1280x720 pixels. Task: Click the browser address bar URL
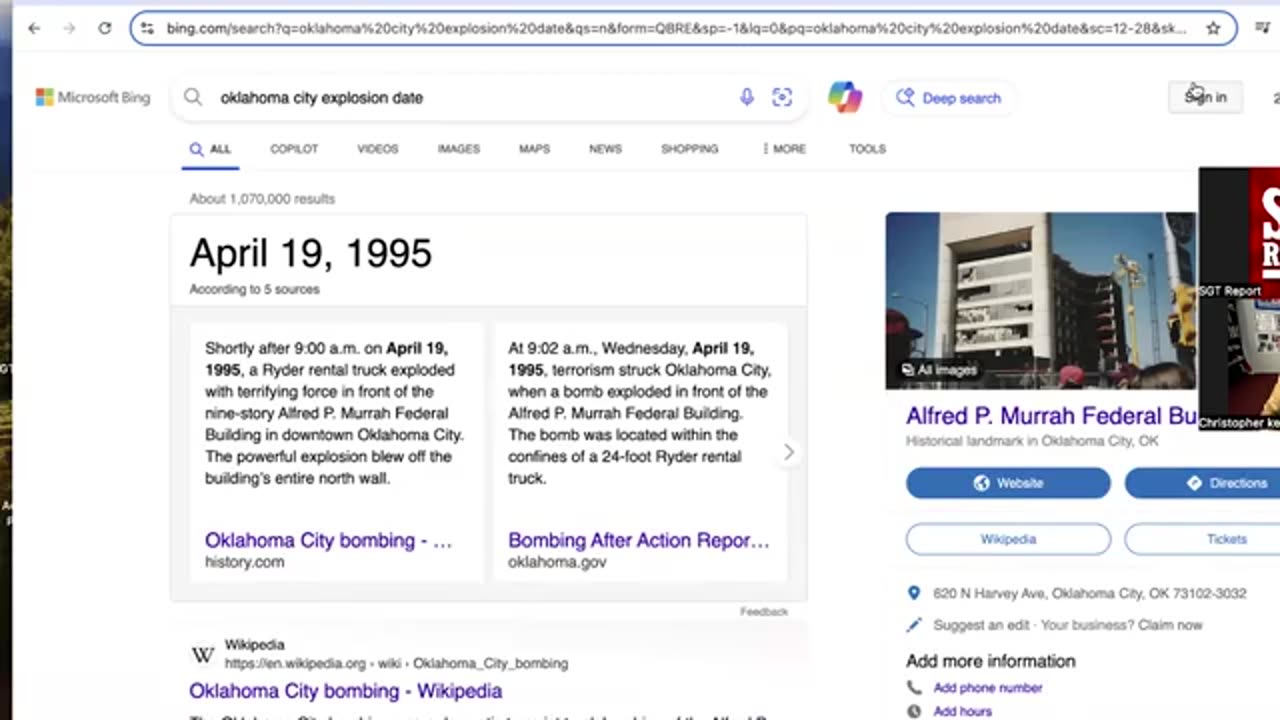click(x=676, y=28)
